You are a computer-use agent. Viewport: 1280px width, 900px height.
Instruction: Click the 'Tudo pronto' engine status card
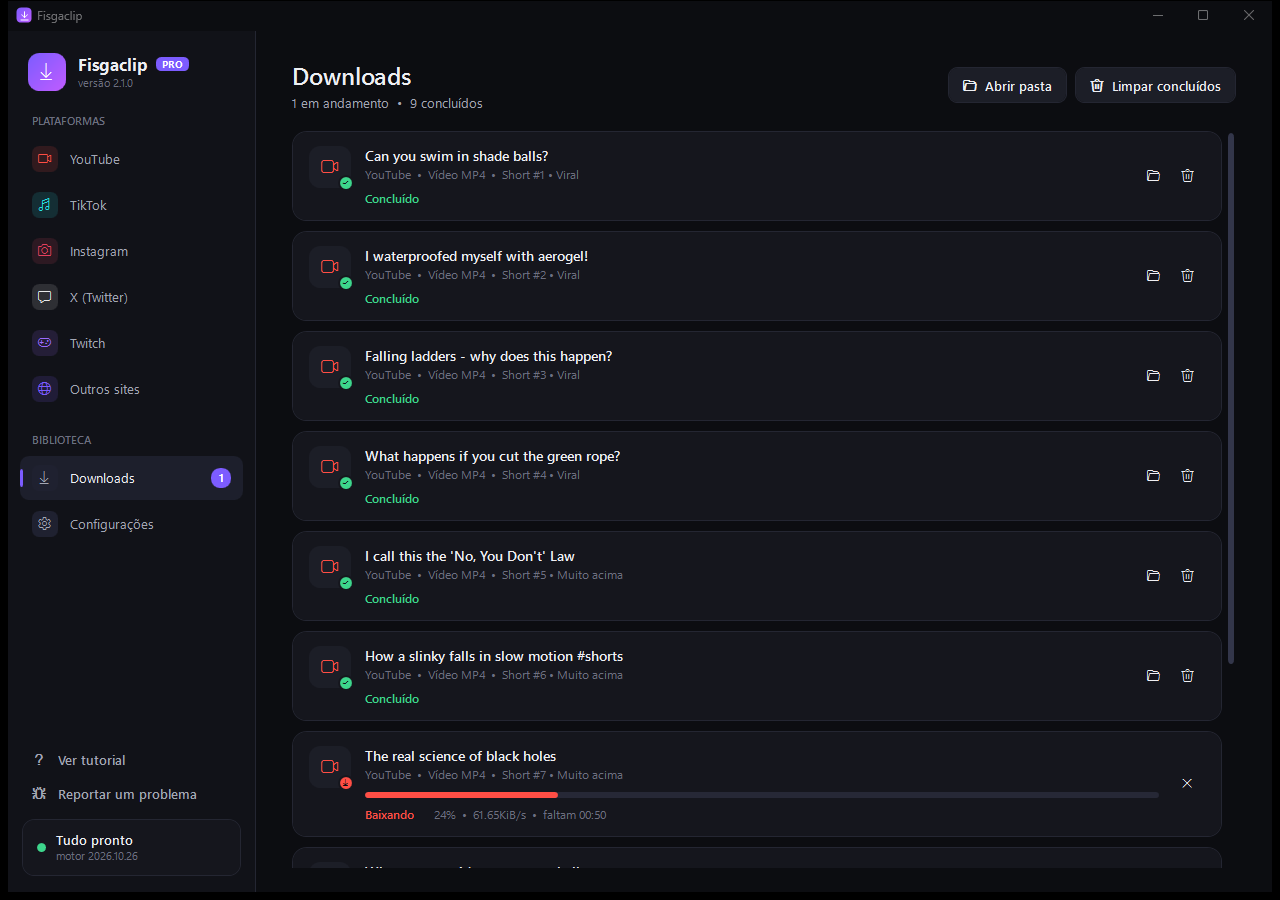tap(131, 847)
